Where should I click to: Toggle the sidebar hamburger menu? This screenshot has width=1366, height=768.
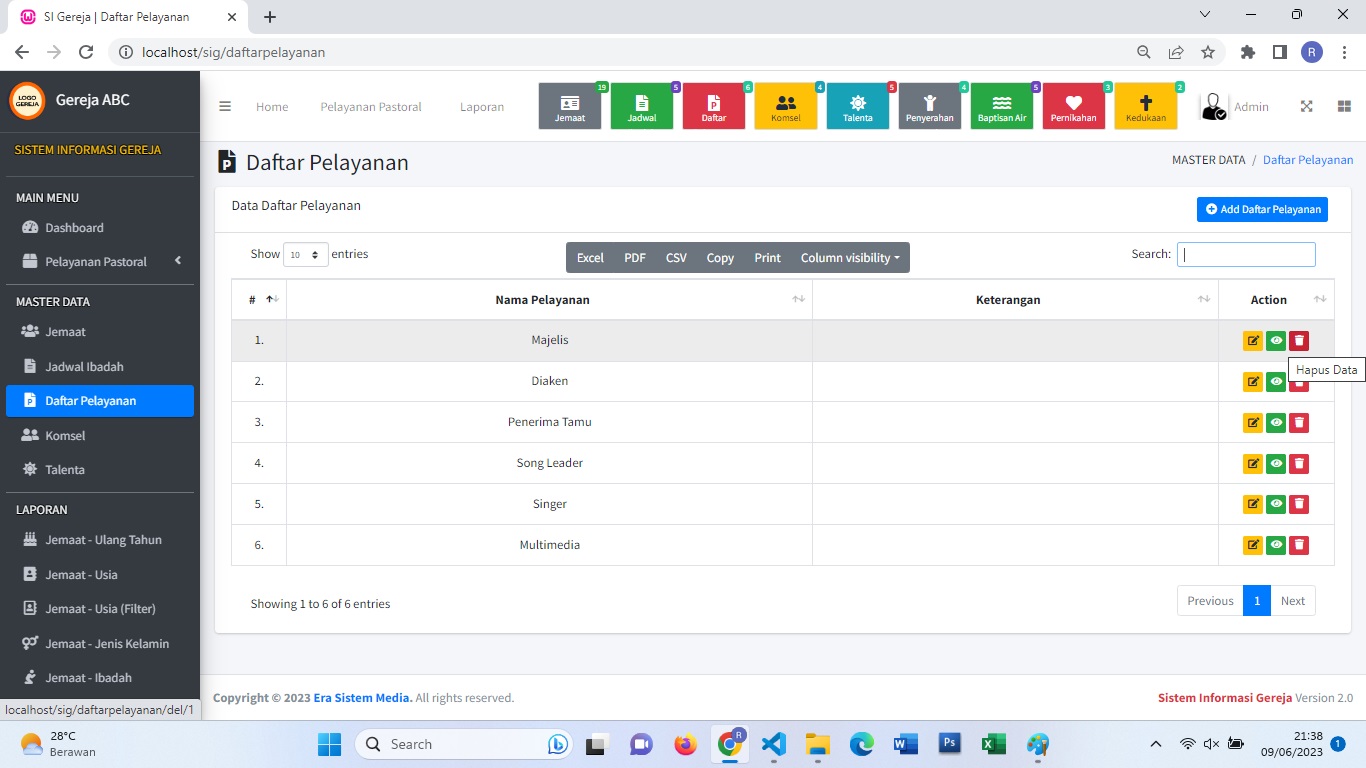(225, 107)
